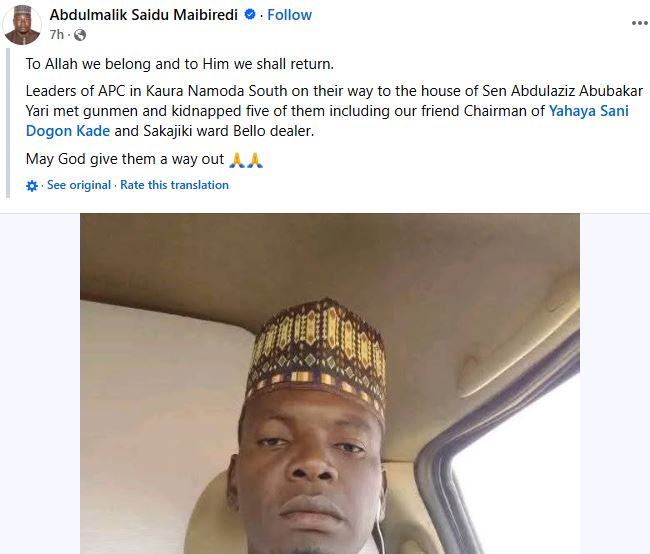Click the second praying hands emoji
Image resolution: width=650 pixels, height=554 pixels.
(x=254, y=159)
